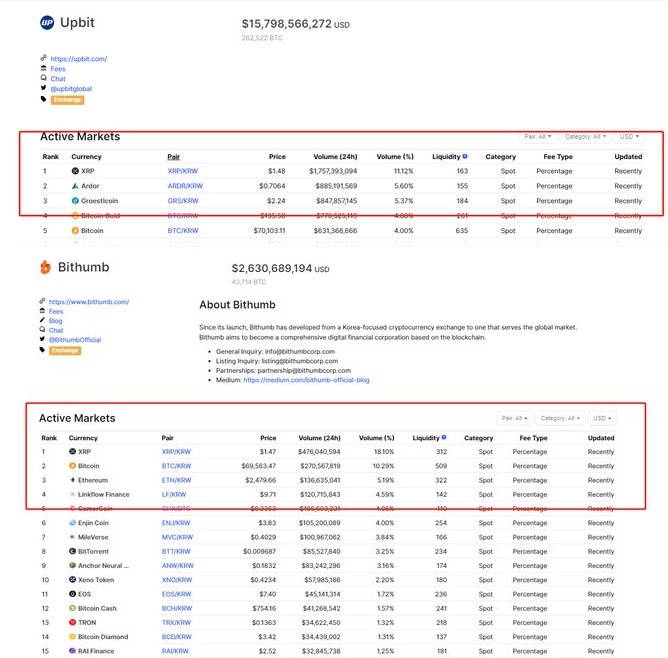Open the Bithumb Blog link
Screen dimensions: 668x658
click(55, 321)
